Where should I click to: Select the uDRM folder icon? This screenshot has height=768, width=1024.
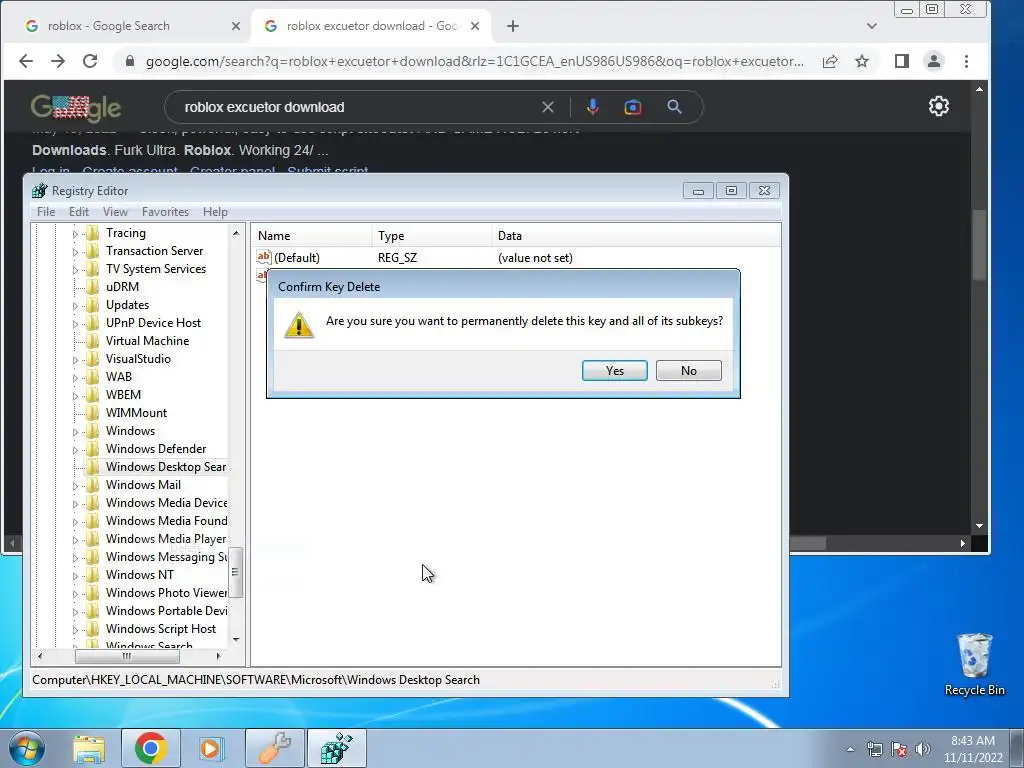(93, 287)
